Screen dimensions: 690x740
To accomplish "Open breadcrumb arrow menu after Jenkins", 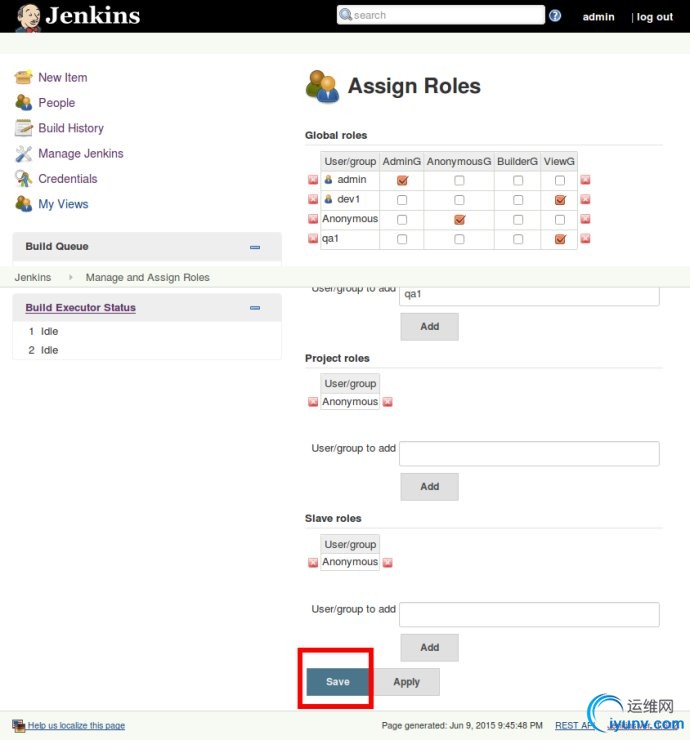I will point(70,277).
